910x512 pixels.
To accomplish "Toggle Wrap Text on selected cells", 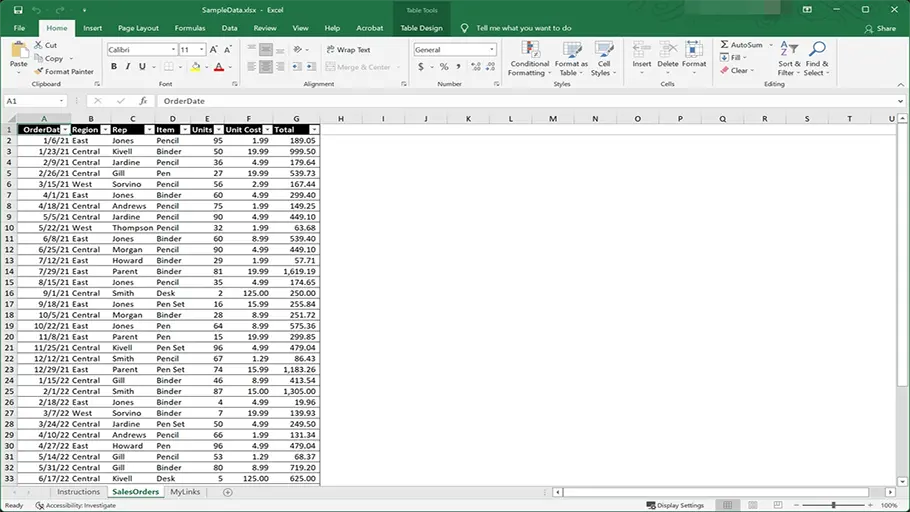I will 347,49.
